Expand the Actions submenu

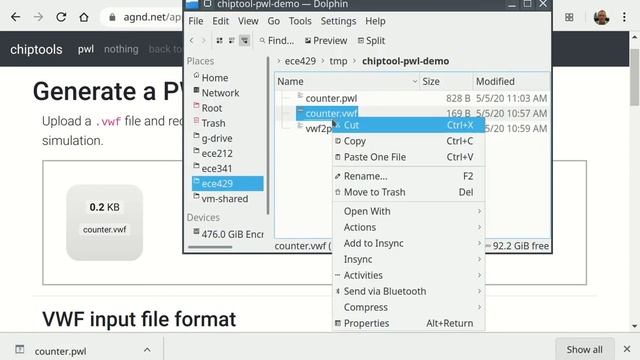409,227
